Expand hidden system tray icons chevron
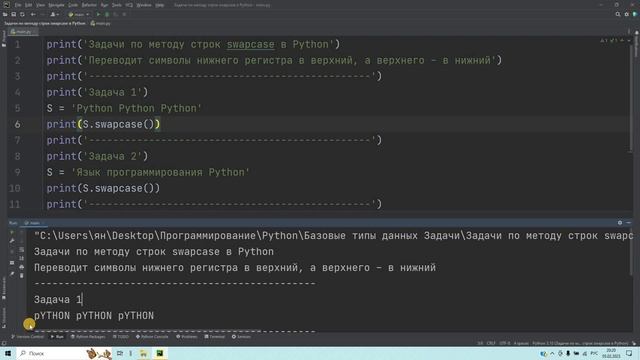640x360 pixels. (552, 353)
